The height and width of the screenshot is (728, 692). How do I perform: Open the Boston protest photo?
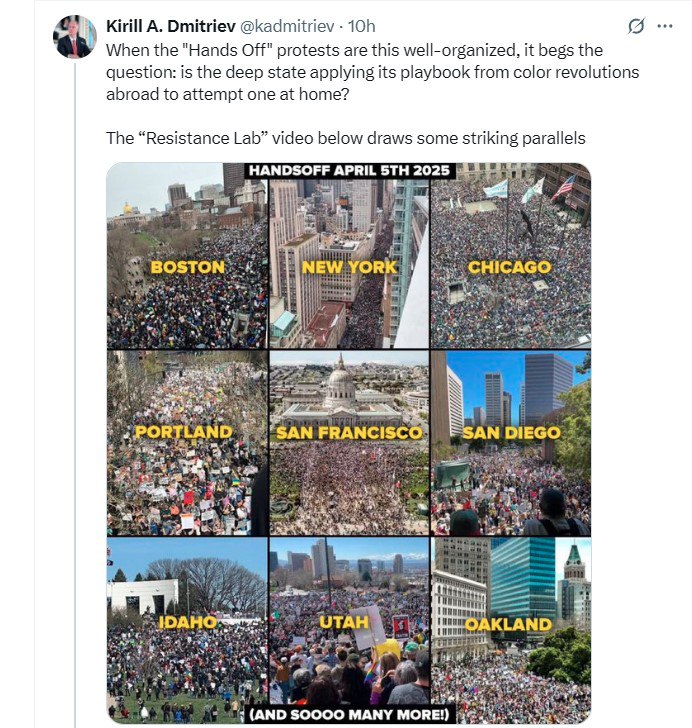[187, 255]
